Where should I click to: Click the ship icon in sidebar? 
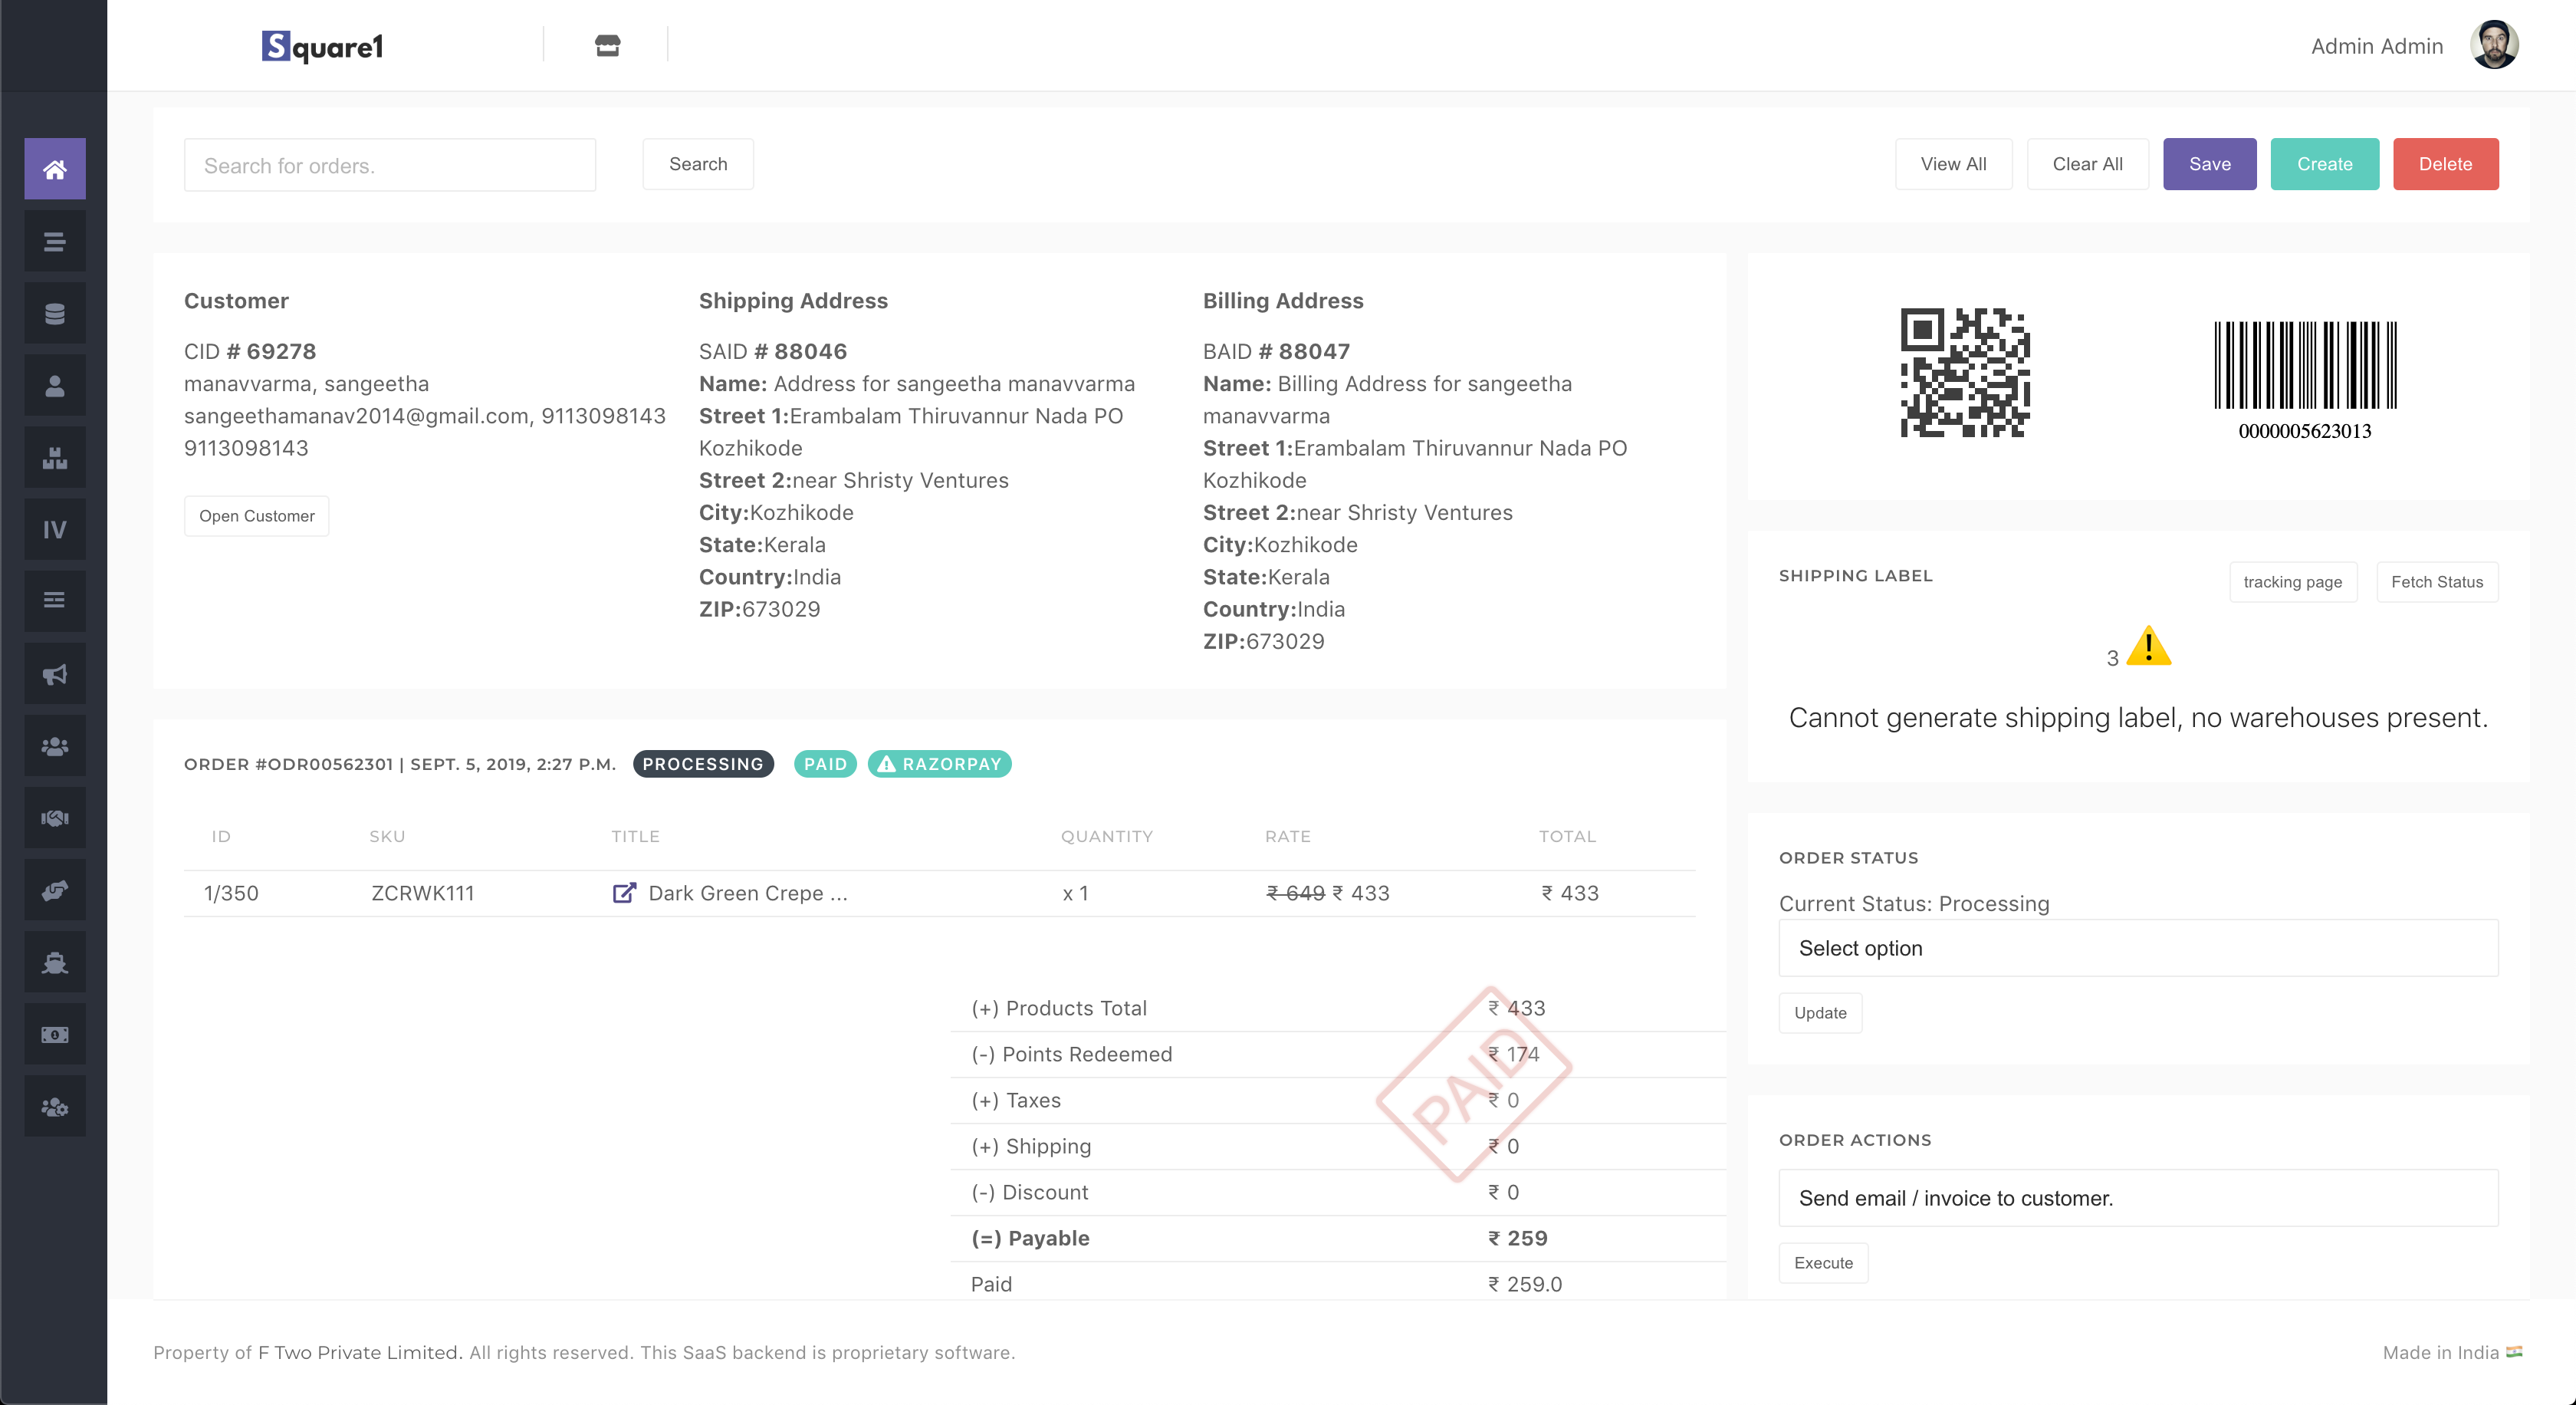[x=55, y=962]
